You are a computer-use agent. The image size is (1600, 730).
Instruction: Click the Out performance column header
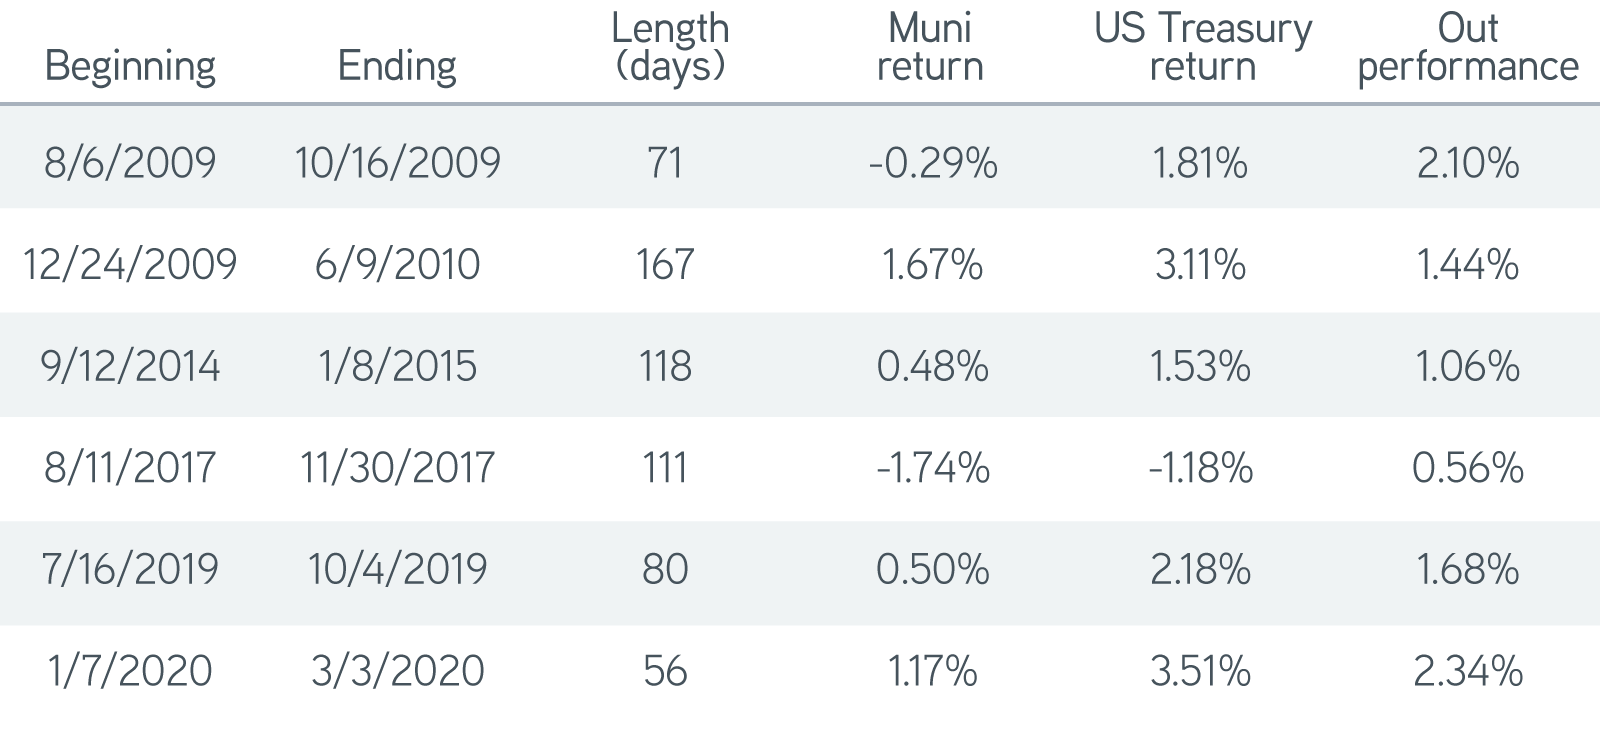tap(1468, 47)
